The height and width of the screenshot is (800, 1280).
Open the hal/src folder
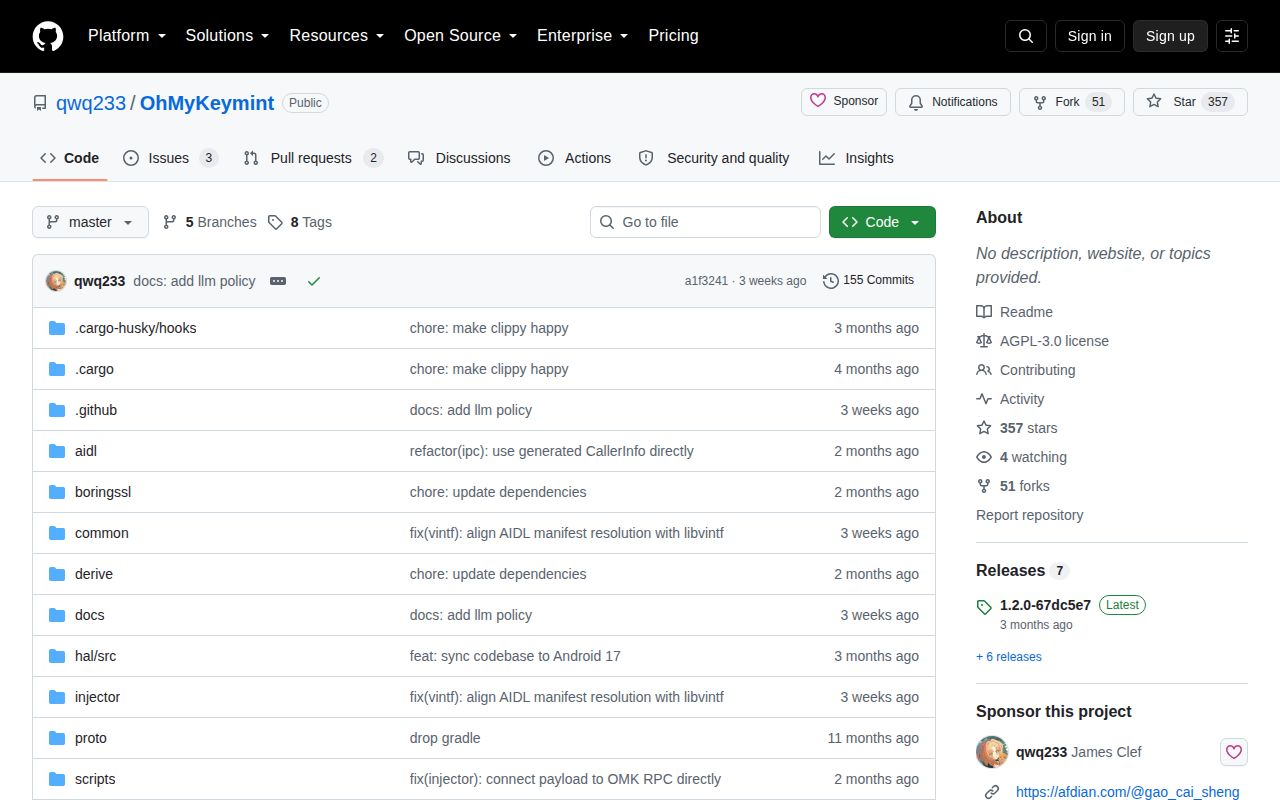[95, 656]
